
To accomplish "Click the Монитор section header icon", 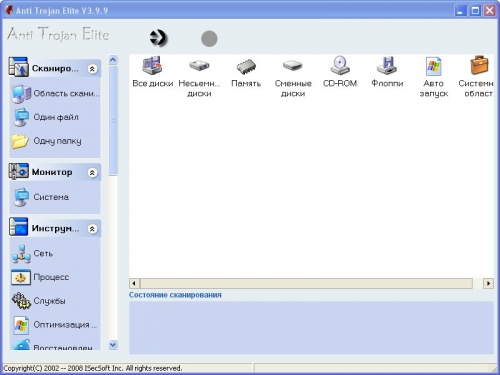I will tap(18, 171).
